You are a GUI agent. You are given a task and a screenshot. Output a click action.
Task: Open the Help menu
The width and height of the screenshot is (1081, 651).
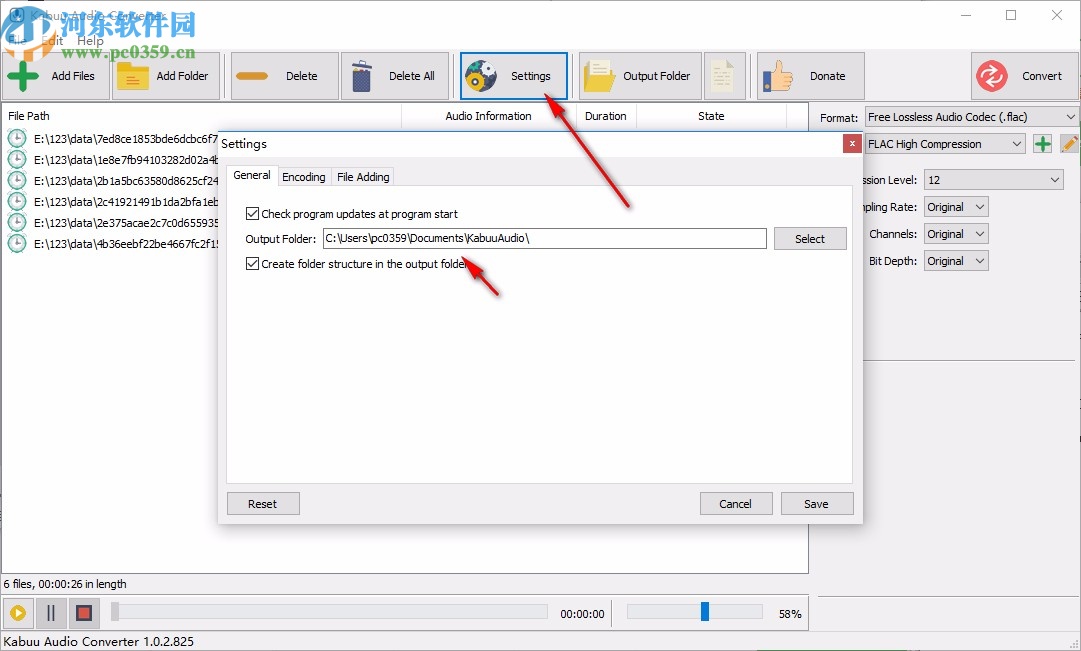[90, 41]
